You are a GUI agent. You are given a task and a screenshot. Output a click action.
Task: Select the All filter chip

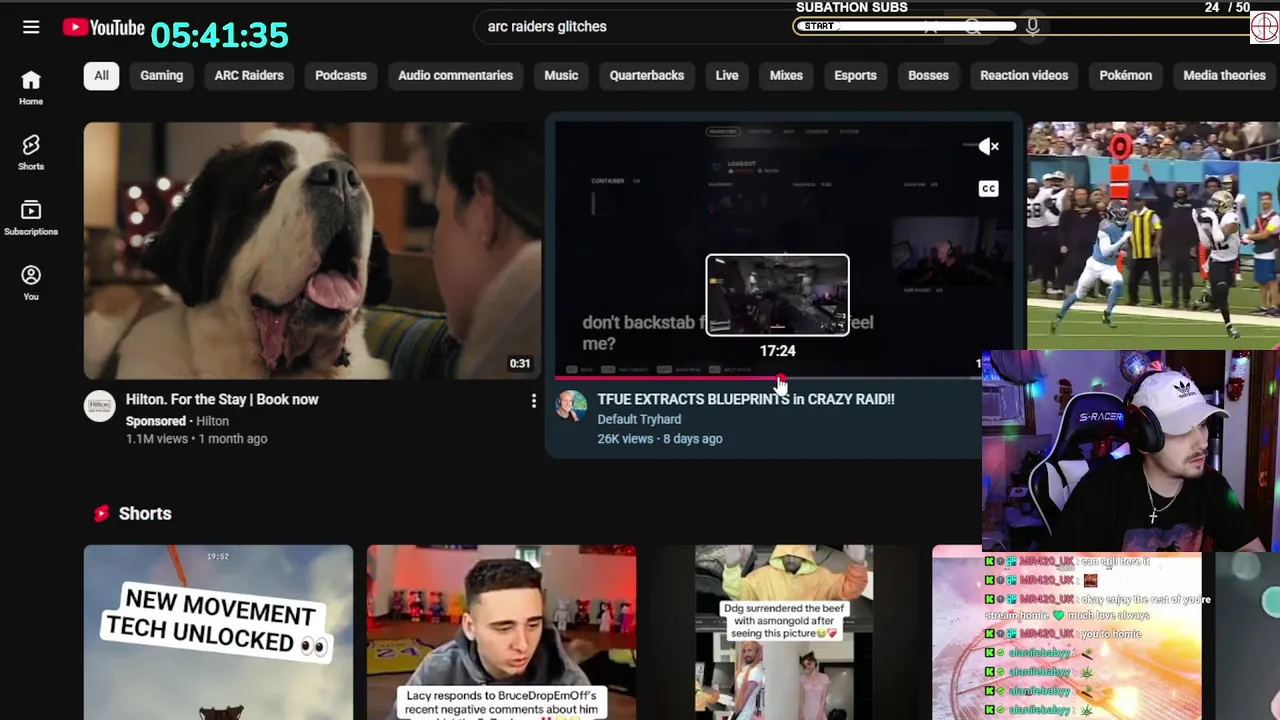tap(101, 75)
